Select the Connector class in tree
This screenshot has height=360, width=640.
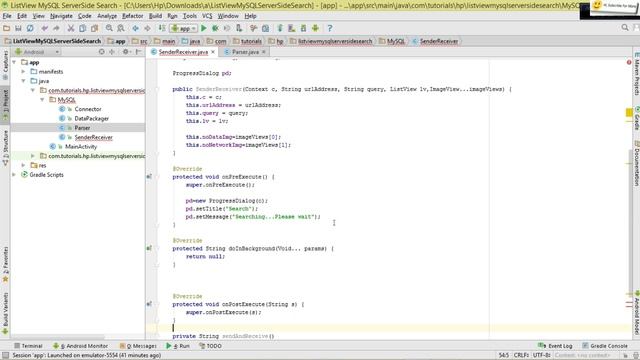(x=88, y=109)
